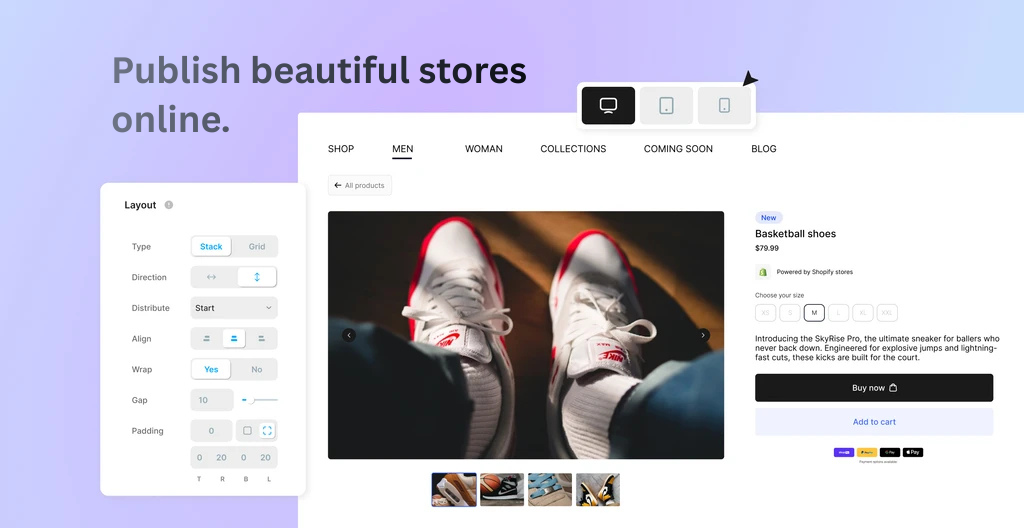Switch to desktop preview icon
The height and width of the screenshot is (528, 1024).
[608, 105]
